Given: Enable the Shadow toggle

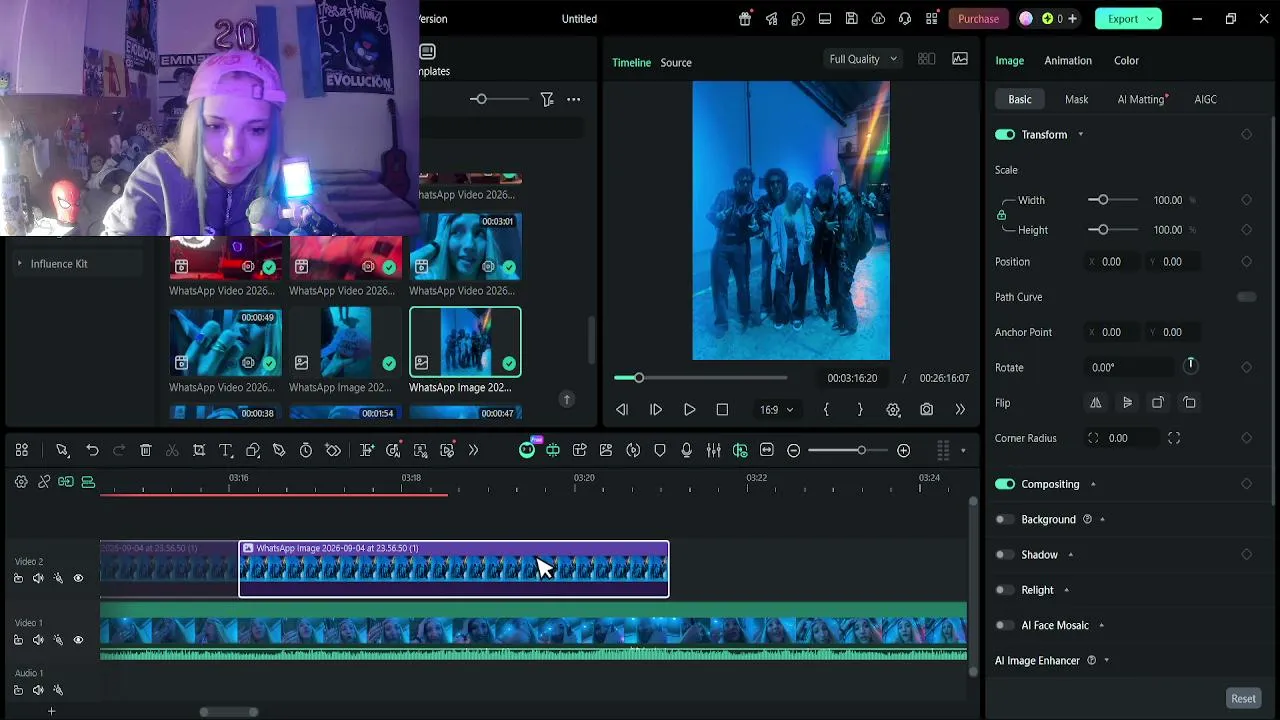Looking at the screenshot, I should (1004, 555).
